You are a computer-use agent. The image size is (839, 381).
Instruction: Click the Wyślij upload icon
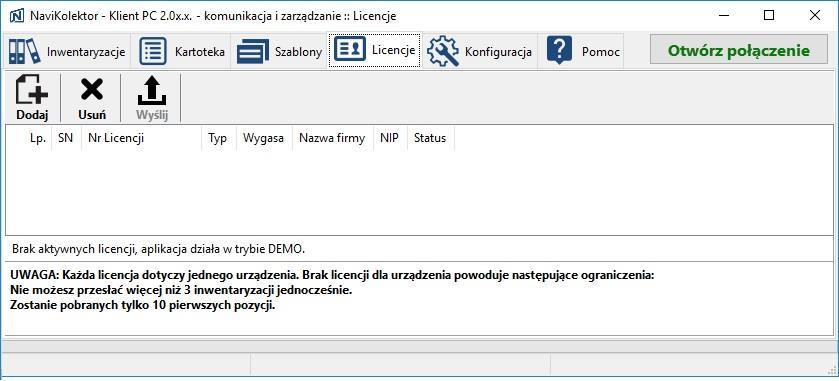(152, 90)
